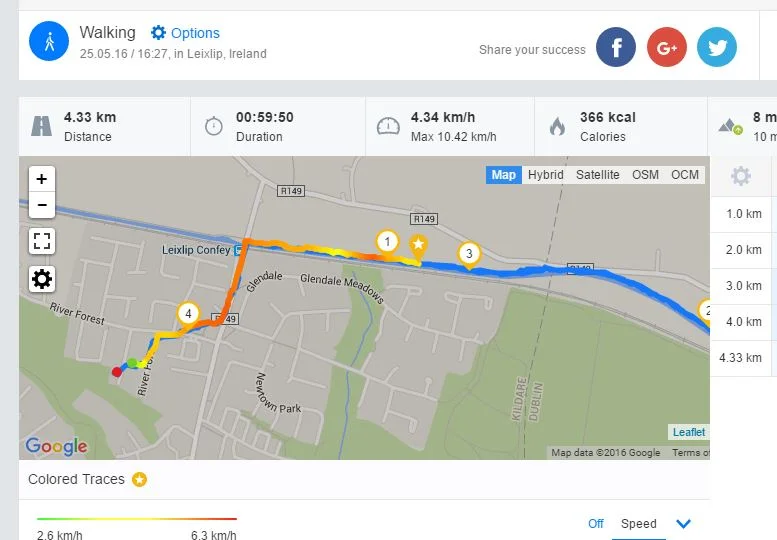Viewport: 777px width, 540px height.
Task: Click the star marker on the route
Action: [418, 245]
